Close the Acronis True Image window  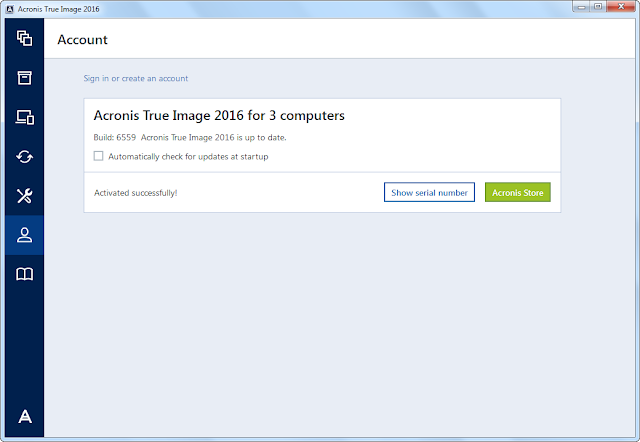tap(621, 7)
